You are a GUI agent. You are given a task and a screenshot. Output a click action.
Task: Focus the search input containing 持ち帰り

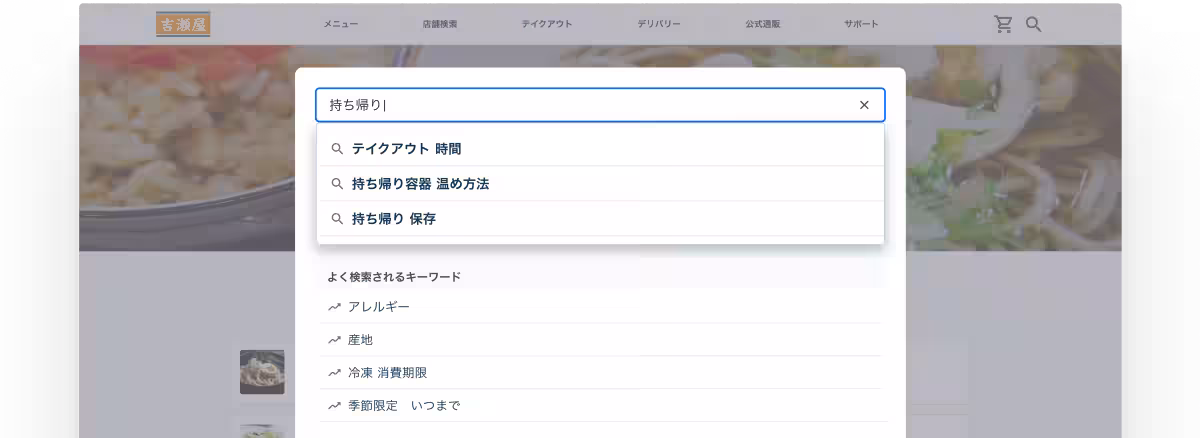pyautogui.click(x=590, y=105)
